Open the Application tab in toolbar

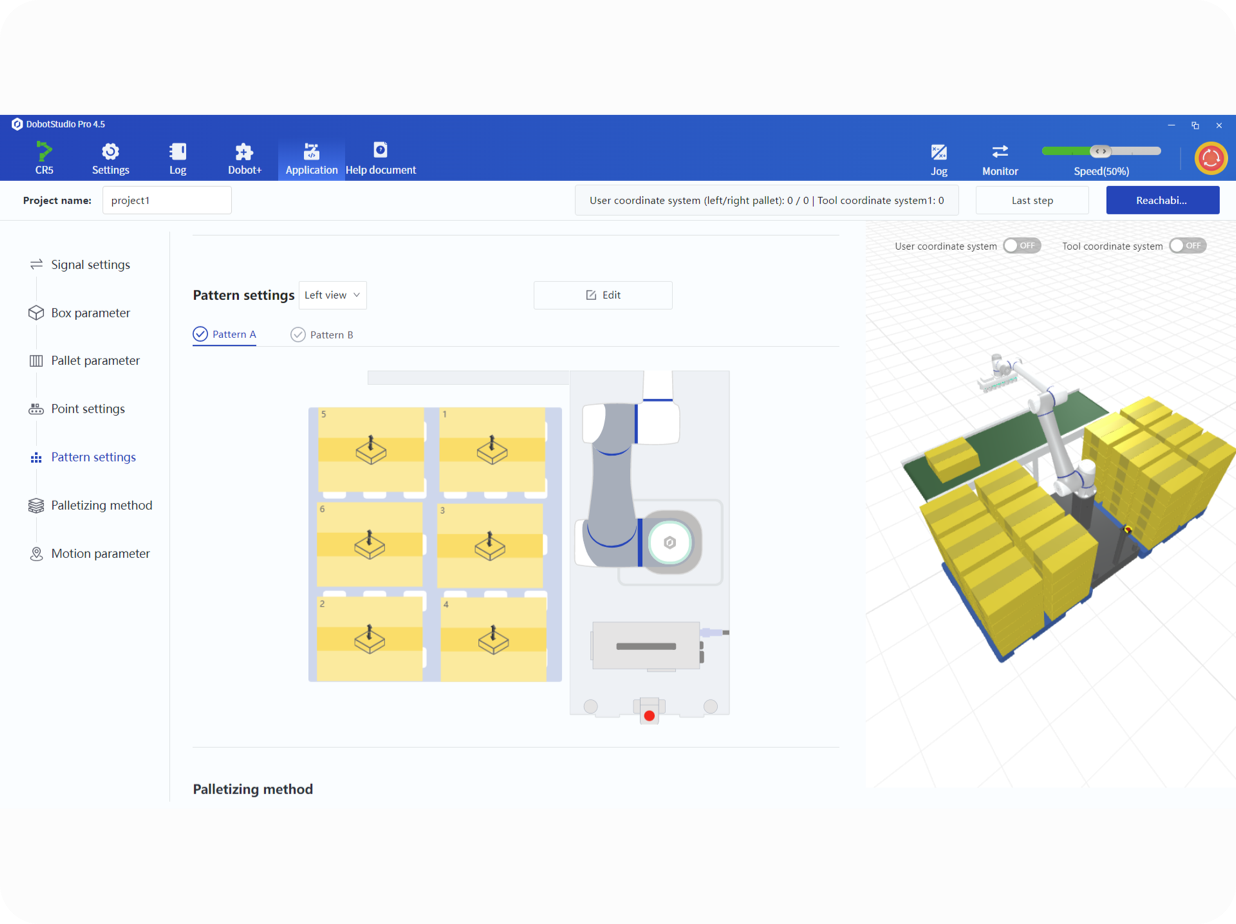pyautogui.click(x=311, y=157)
